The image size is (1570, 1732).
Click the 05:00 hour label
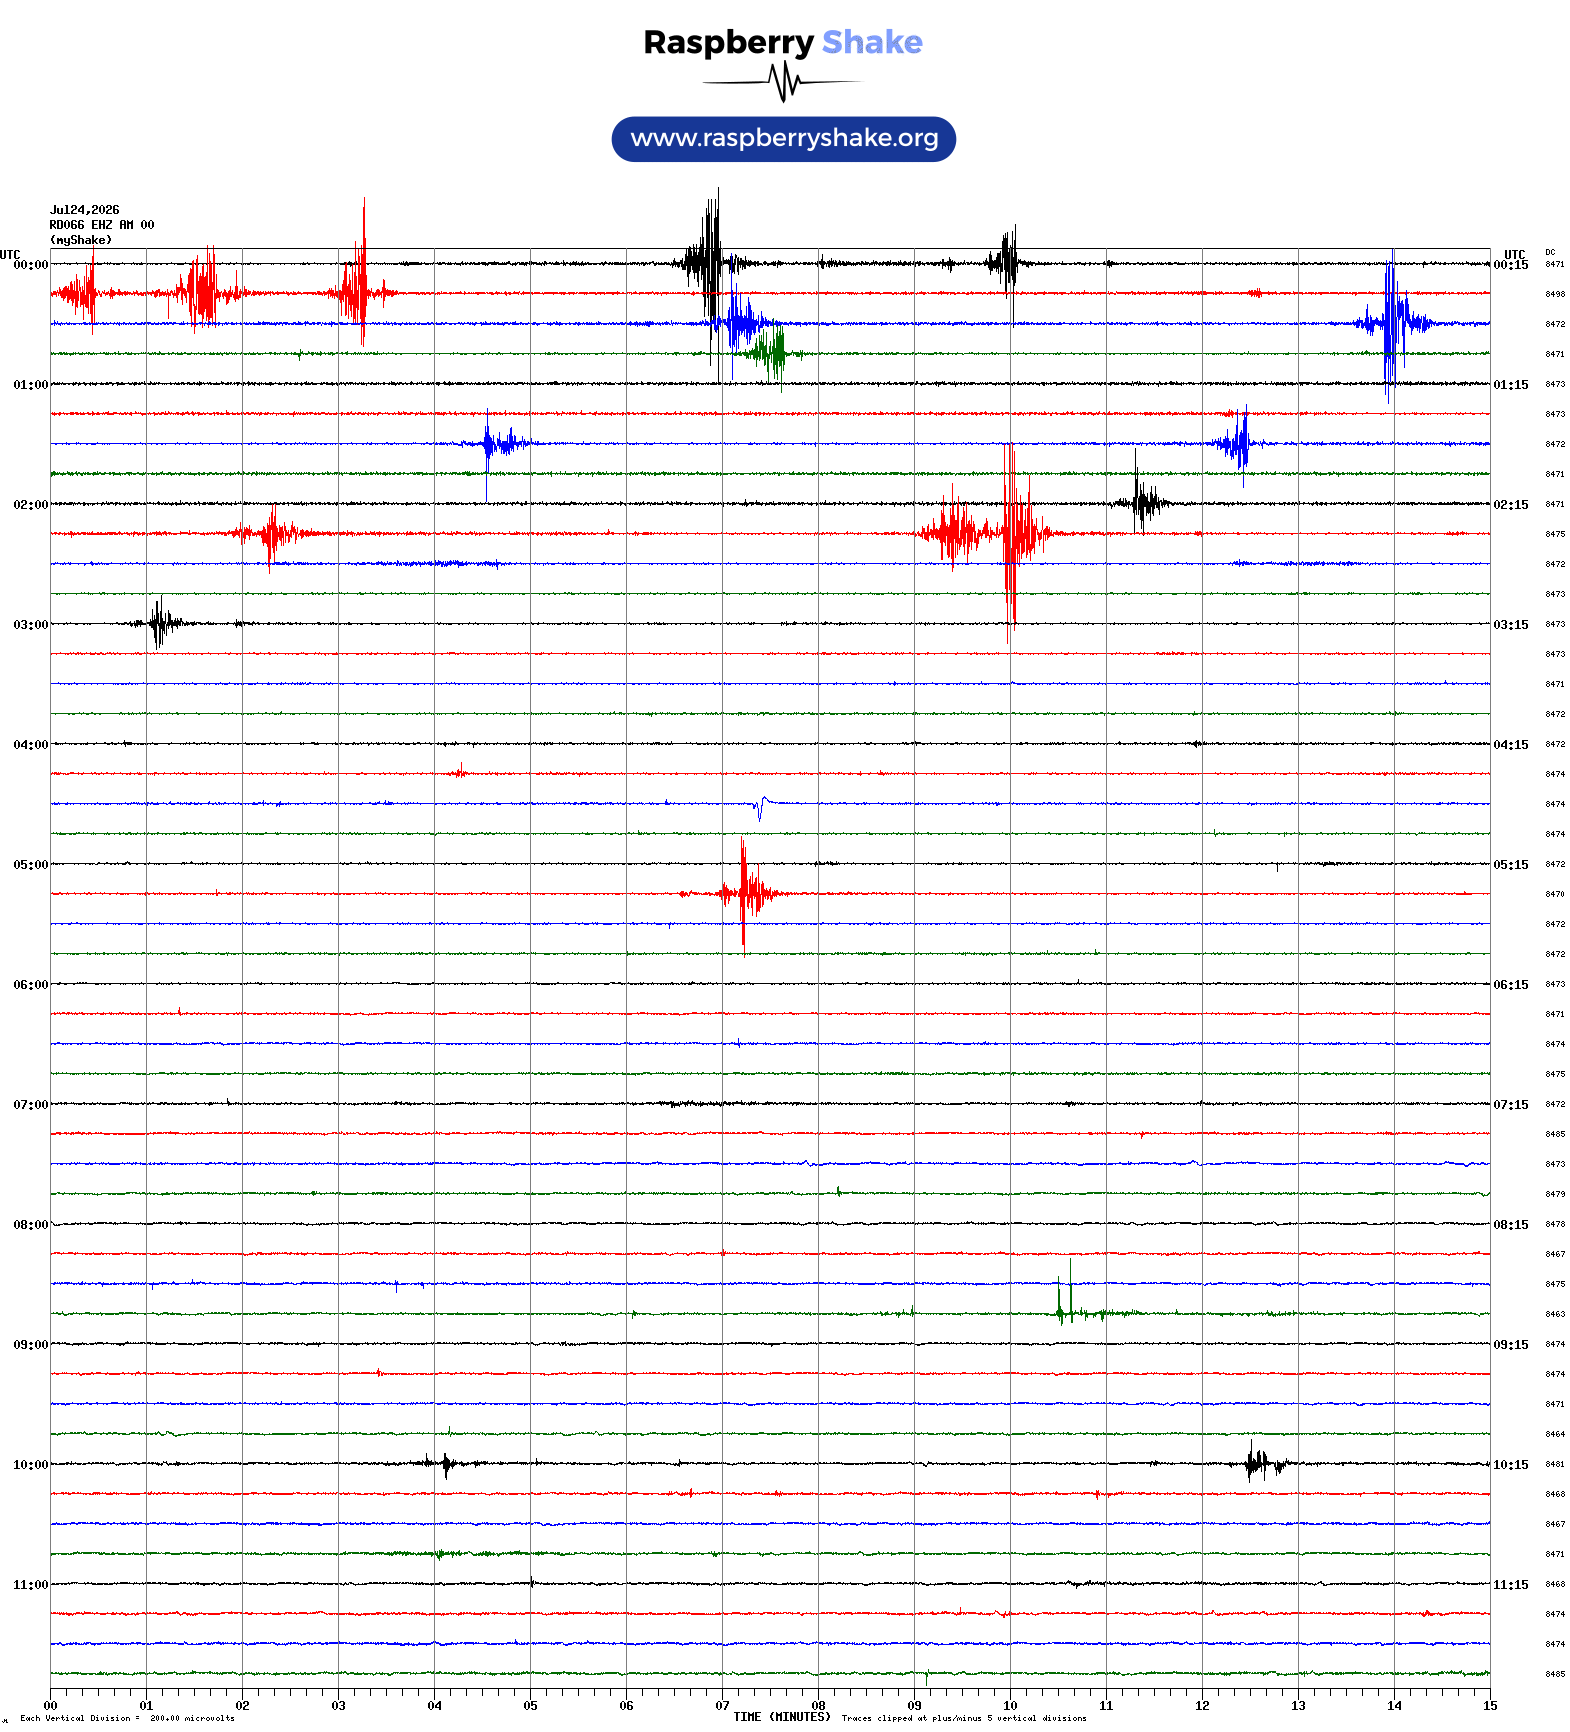tap(31, 865)
